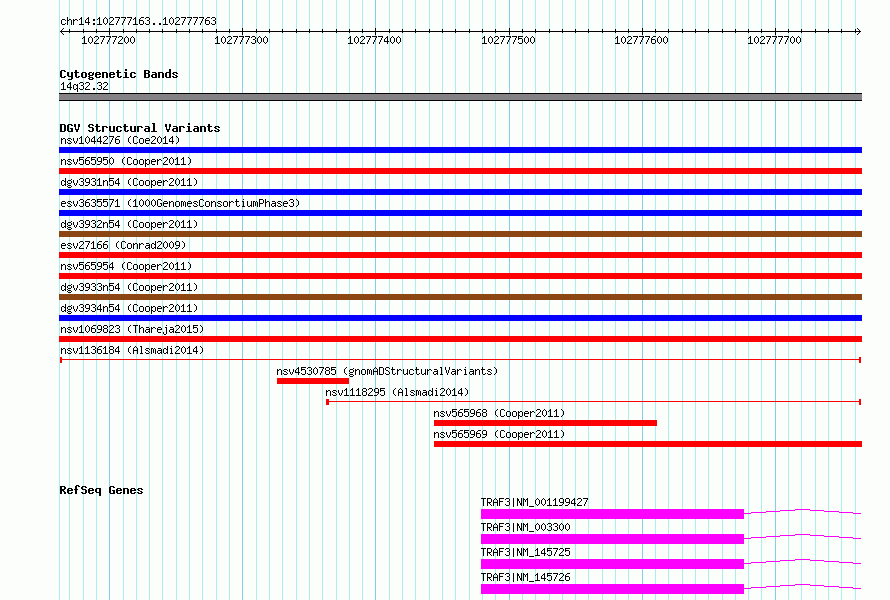
Task: Open variant nsv1069823 (Thareja2015) label
Action: pyautogui.click(x=132, y=329)
